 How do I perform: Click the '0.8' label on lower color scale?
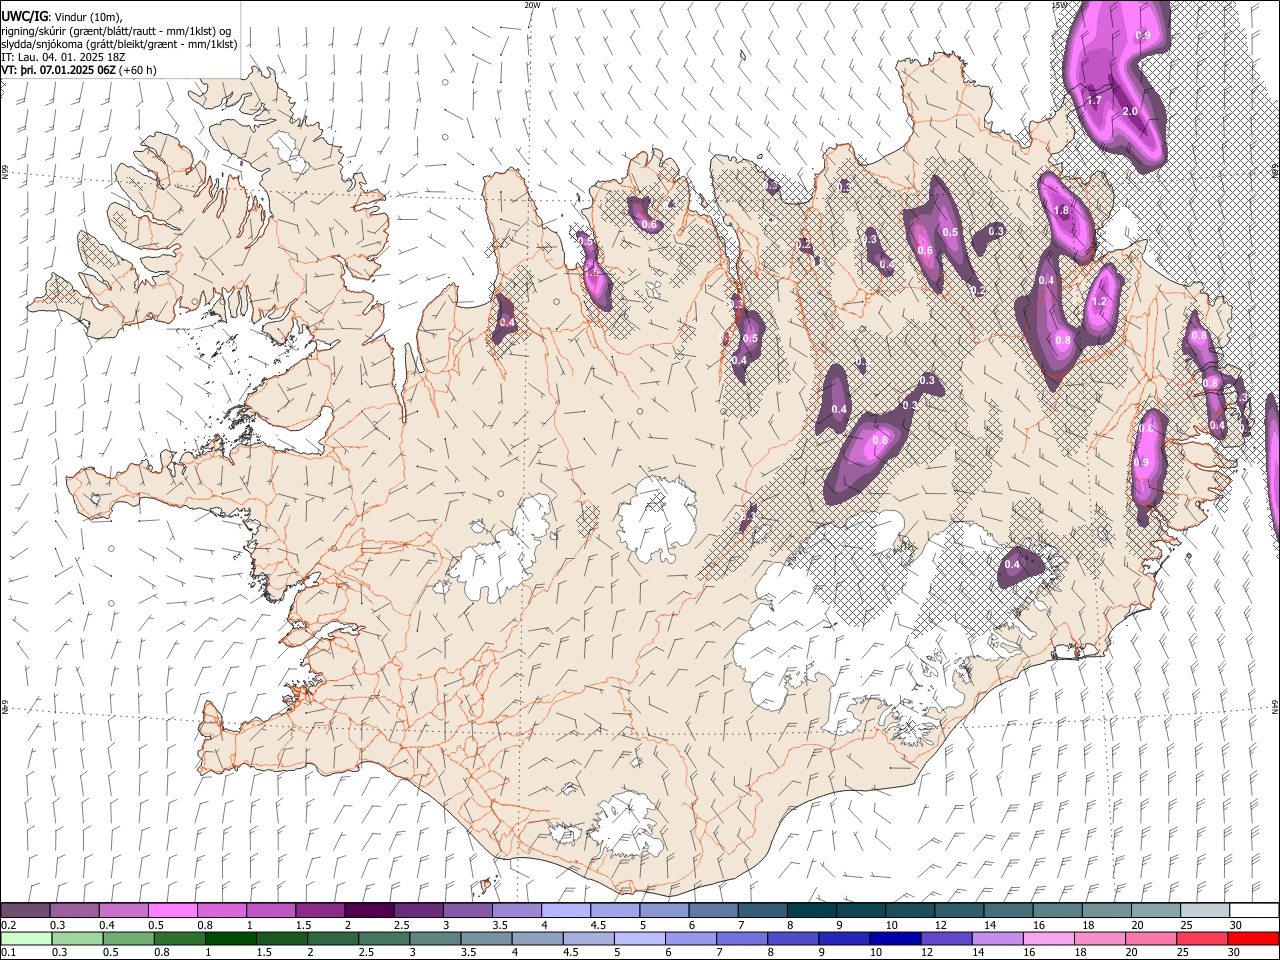[161, 952]
